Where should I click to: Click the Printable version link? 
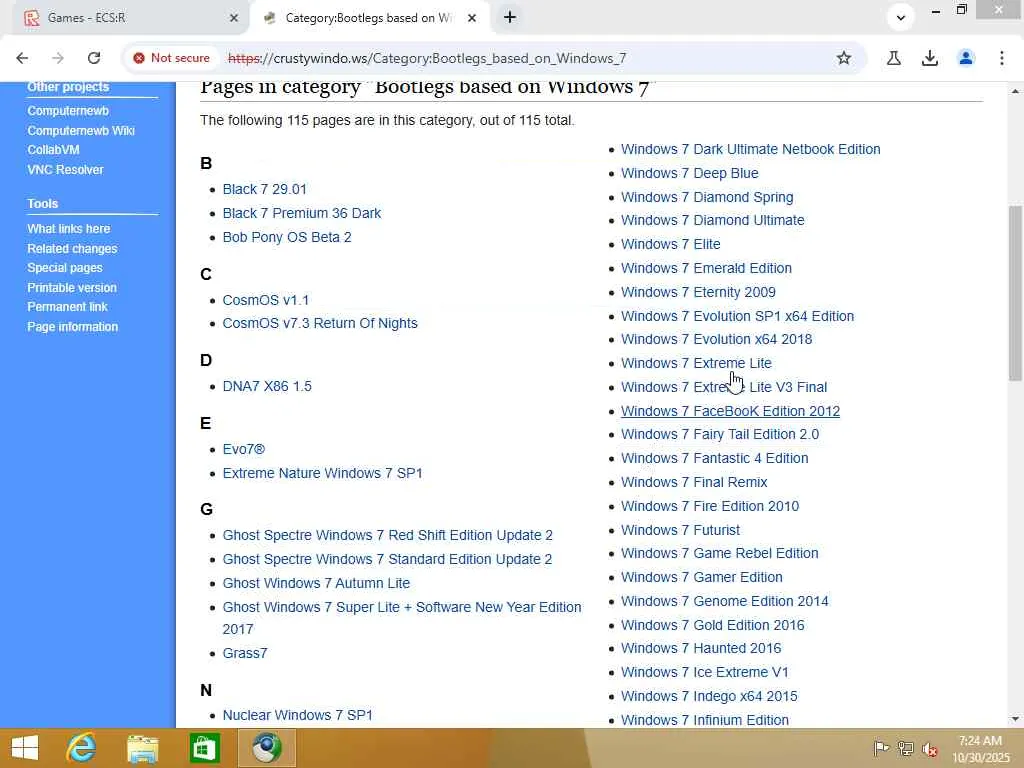(72, 287)
